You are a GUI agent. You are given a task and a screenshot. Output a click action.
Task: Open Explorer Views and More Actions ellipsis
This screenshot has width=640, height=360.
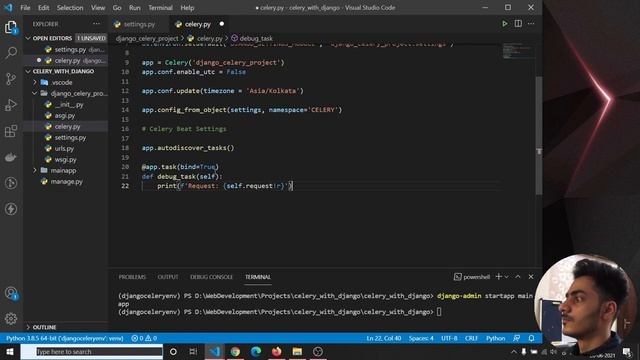click(x=96, y=24)
